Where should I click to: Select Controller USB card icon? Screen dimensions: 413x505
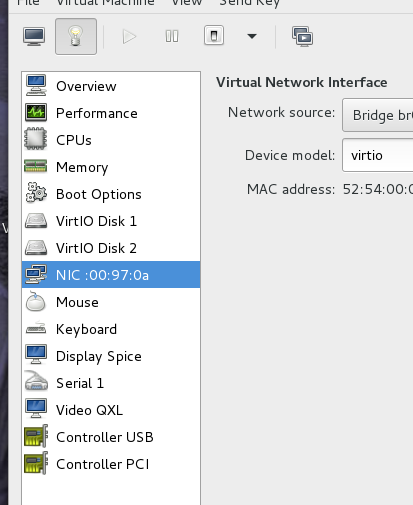[x=36, y=436]
